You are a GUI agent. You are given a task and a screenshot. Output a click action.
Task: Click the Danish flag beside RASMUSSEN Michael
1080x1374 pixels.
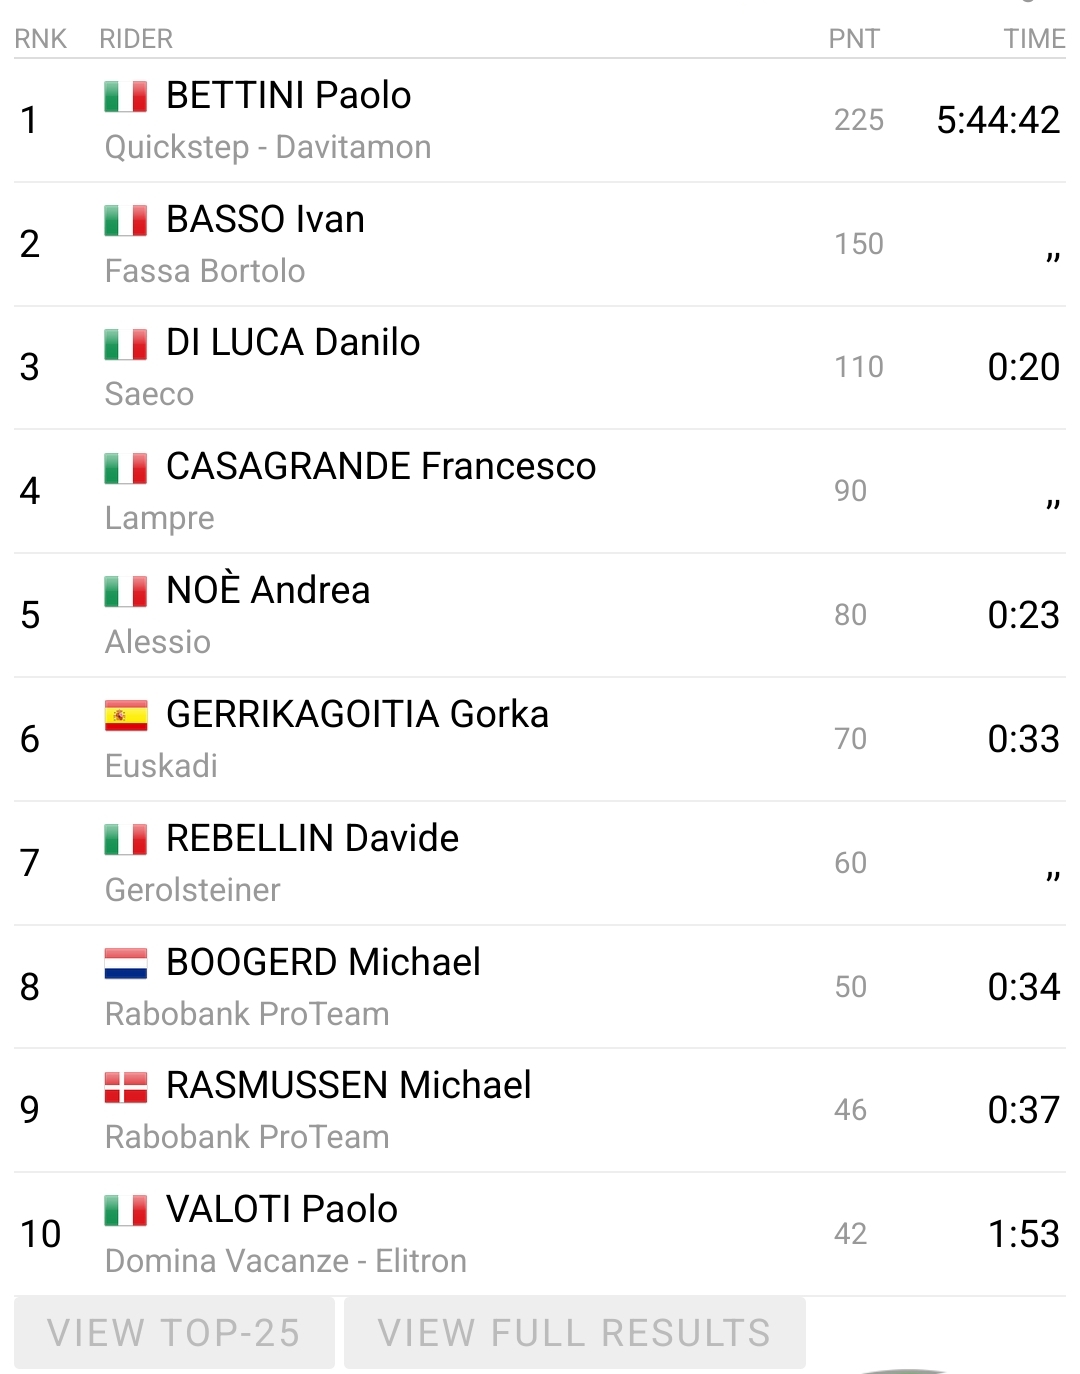pos(126,1087)
